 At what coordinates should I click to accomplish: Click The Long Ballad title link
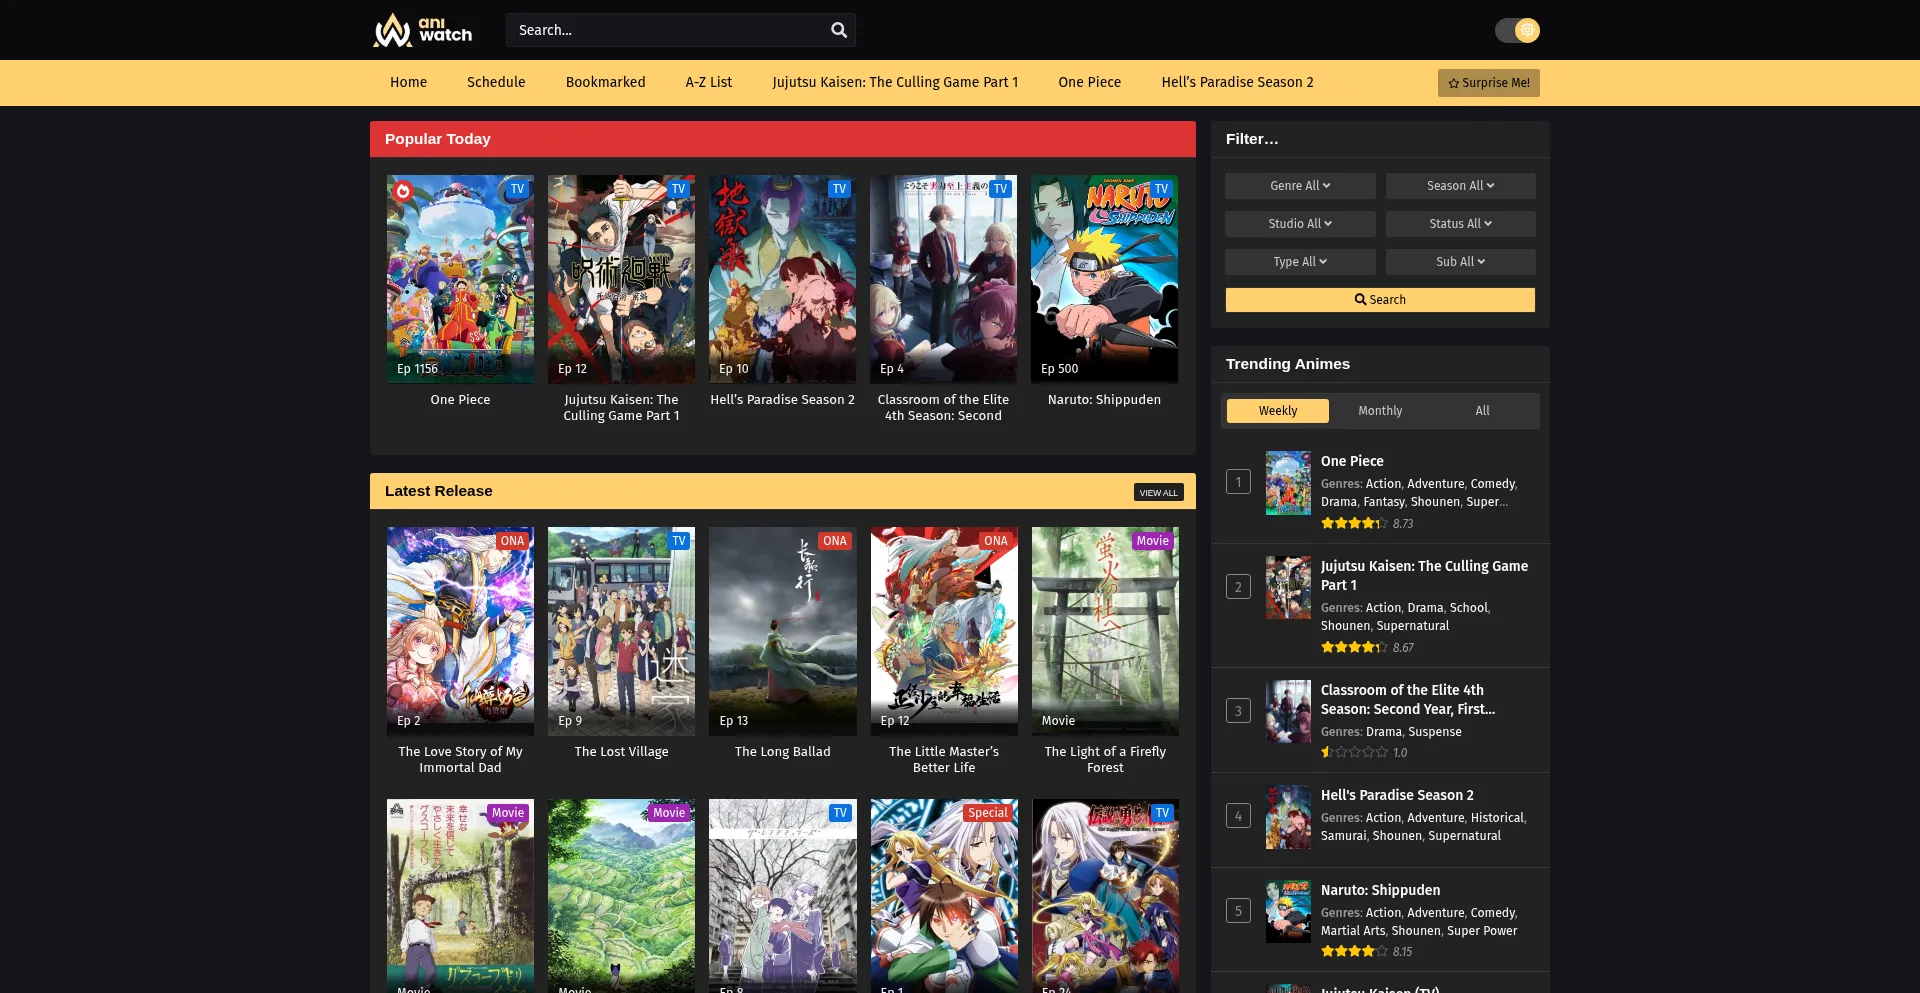[782, 752]
